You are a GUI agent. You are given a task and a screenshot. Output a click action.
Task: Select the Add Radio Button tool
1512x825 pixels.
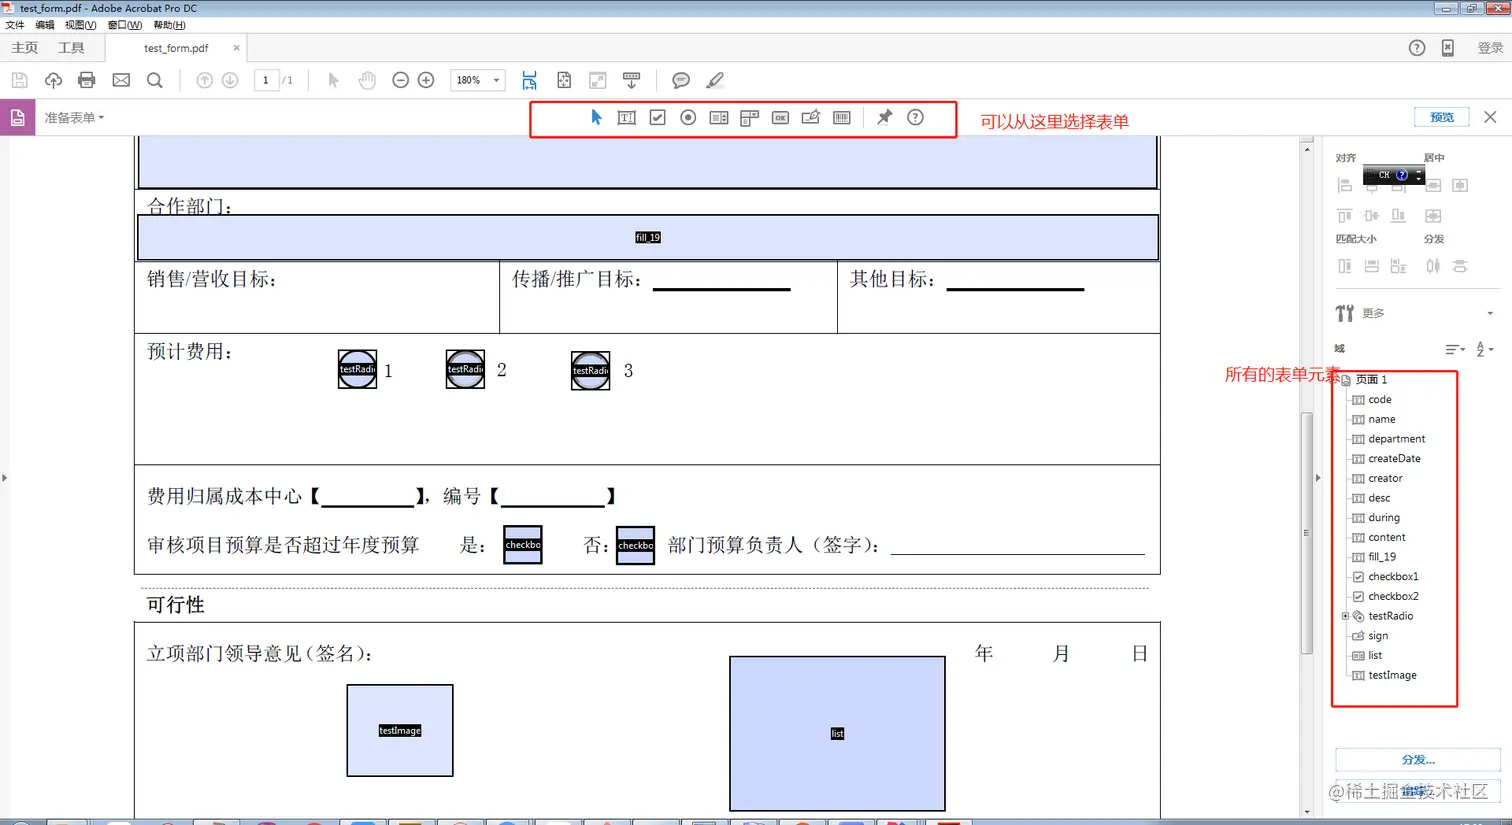point(688,118)
